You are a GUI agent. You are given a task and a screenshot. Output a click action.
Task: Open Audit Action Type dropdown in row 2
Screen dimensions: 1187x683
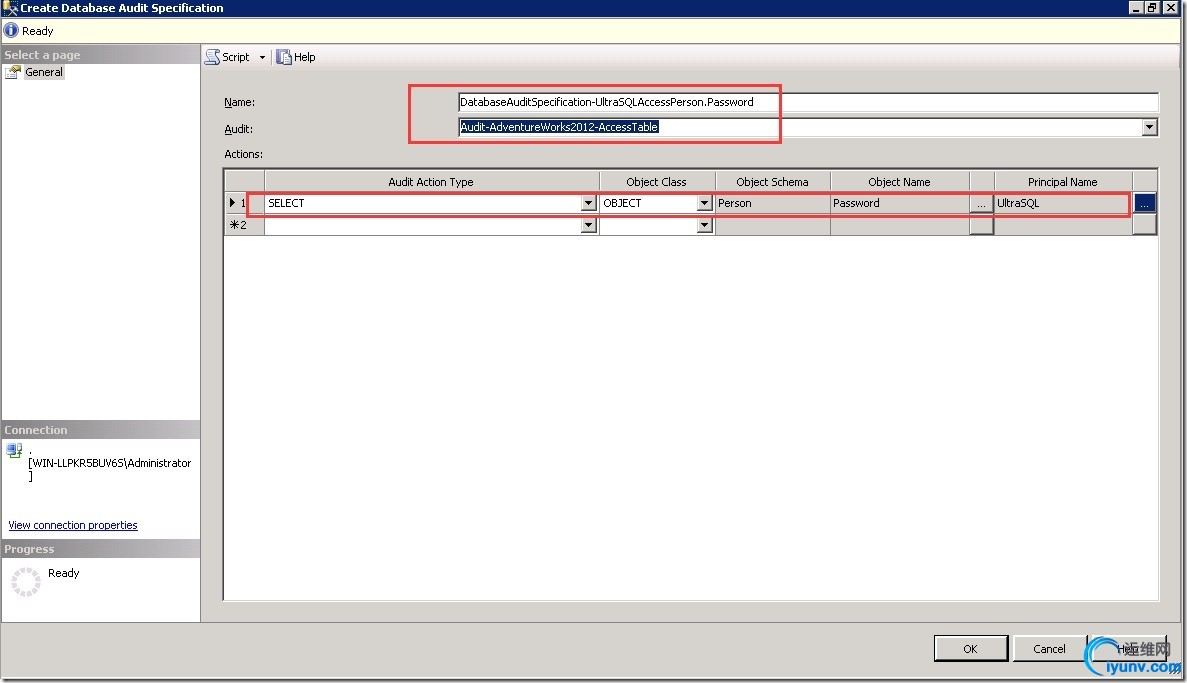click(x=588, y=225)
